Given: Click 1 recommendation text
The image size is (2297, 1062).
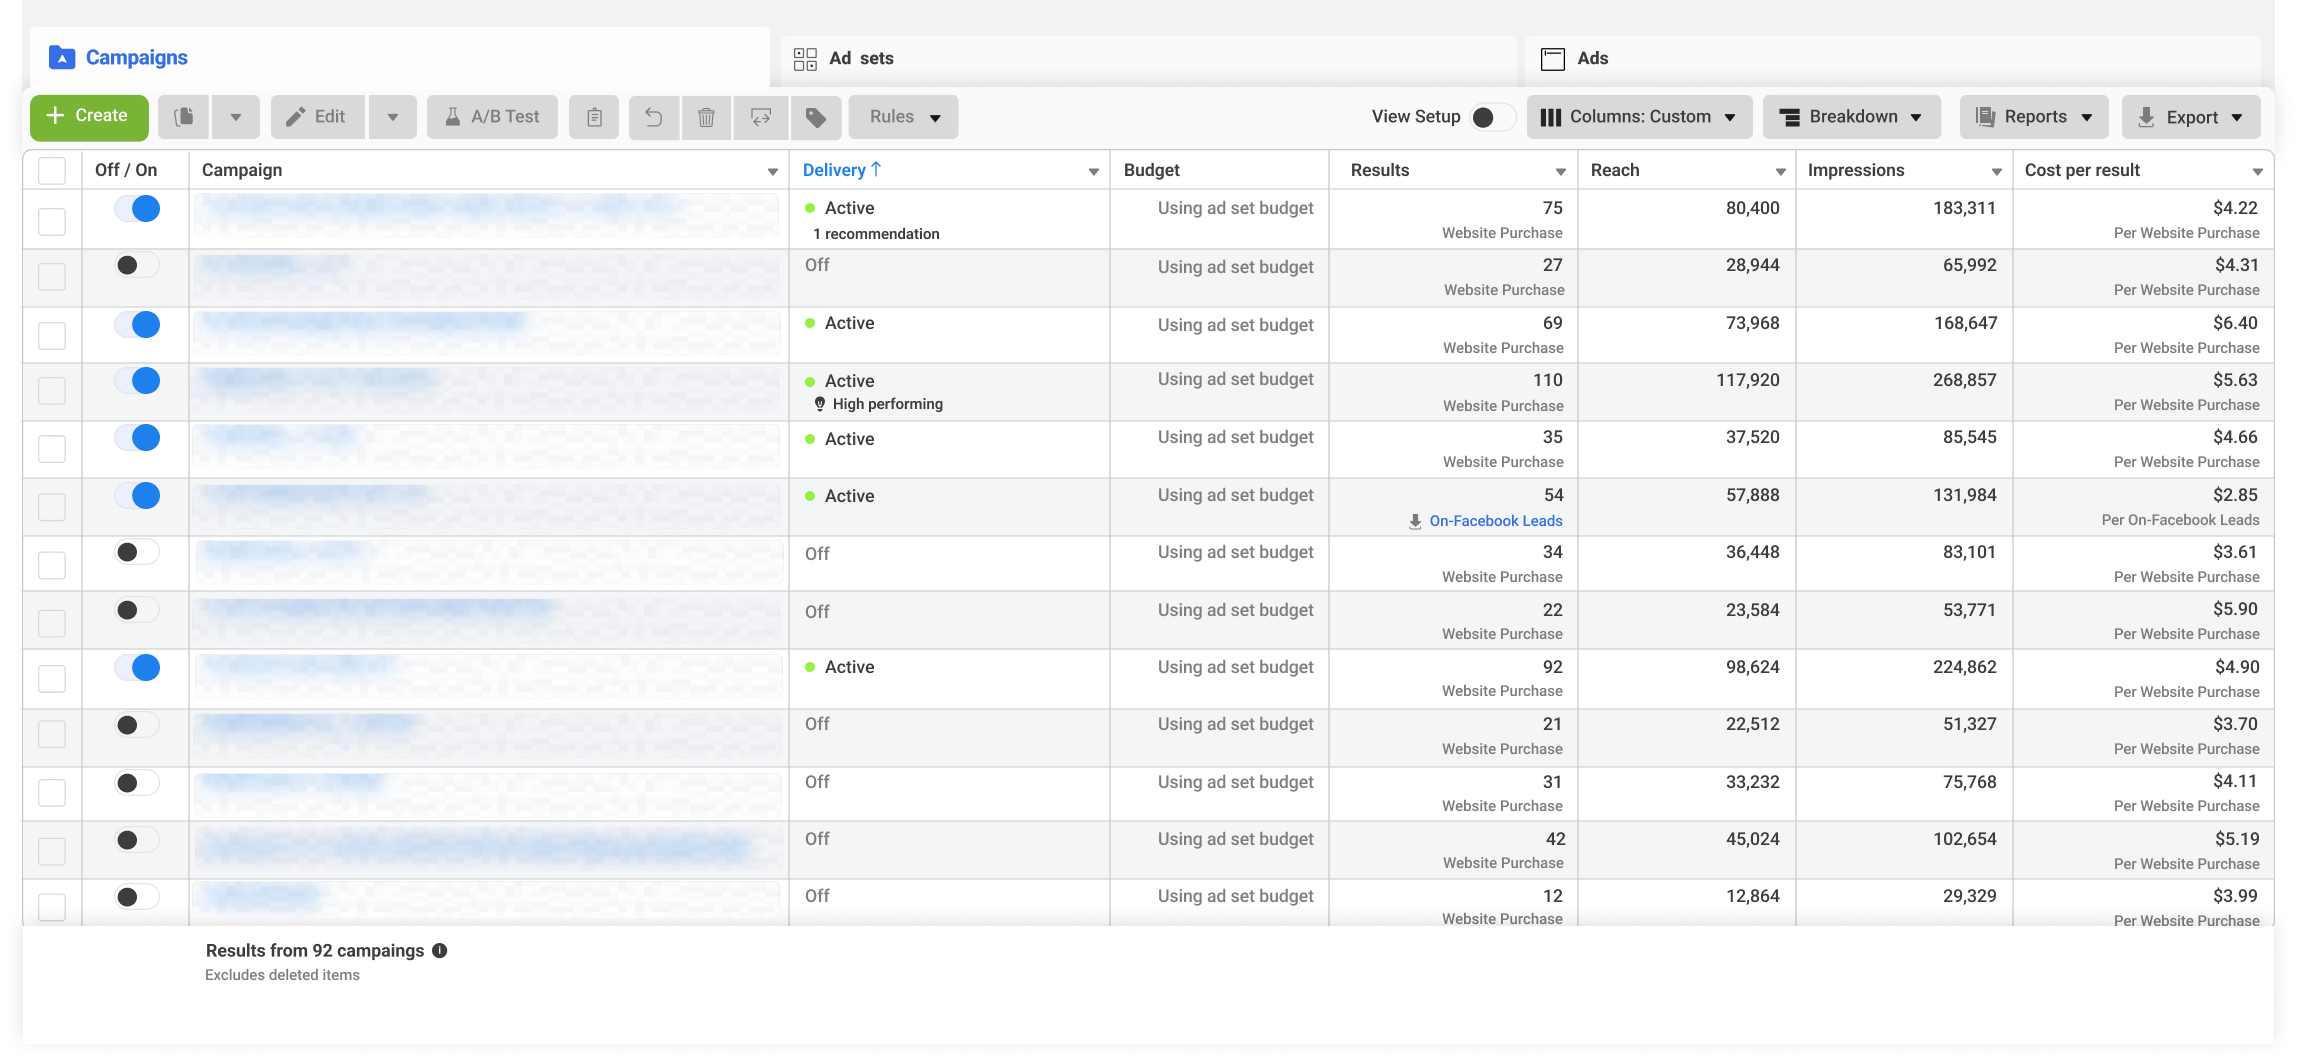Looking at the screenshot, I should click(876, 234).
